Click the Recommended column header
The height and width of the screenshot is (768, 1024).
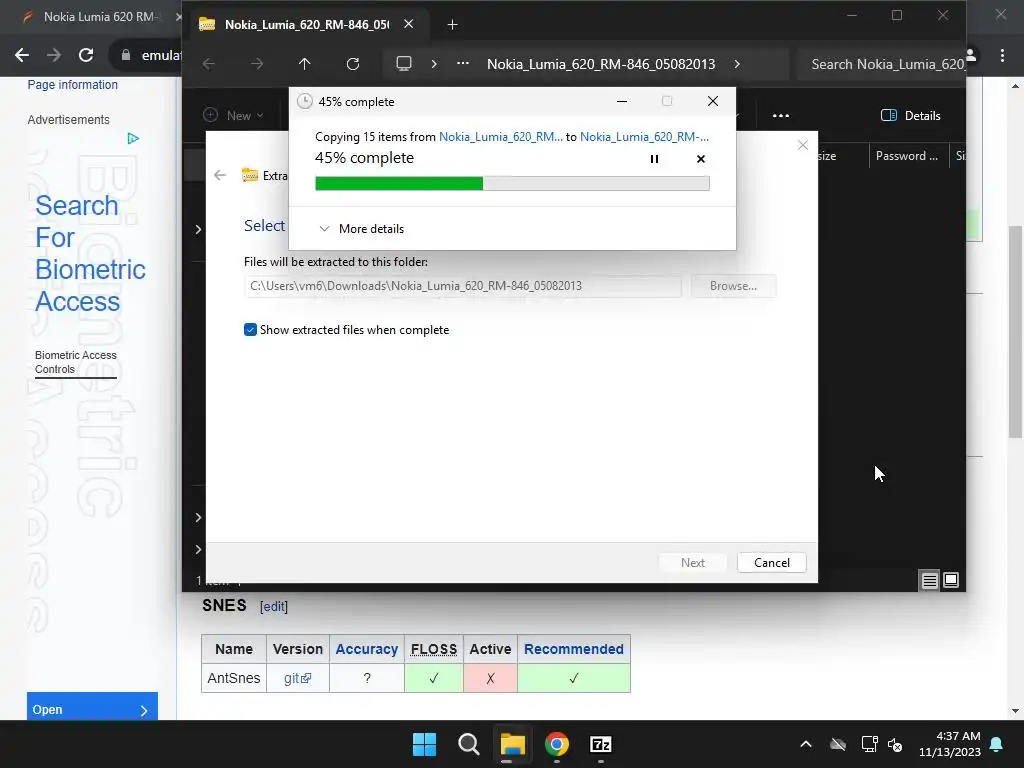tap(573, 649)
